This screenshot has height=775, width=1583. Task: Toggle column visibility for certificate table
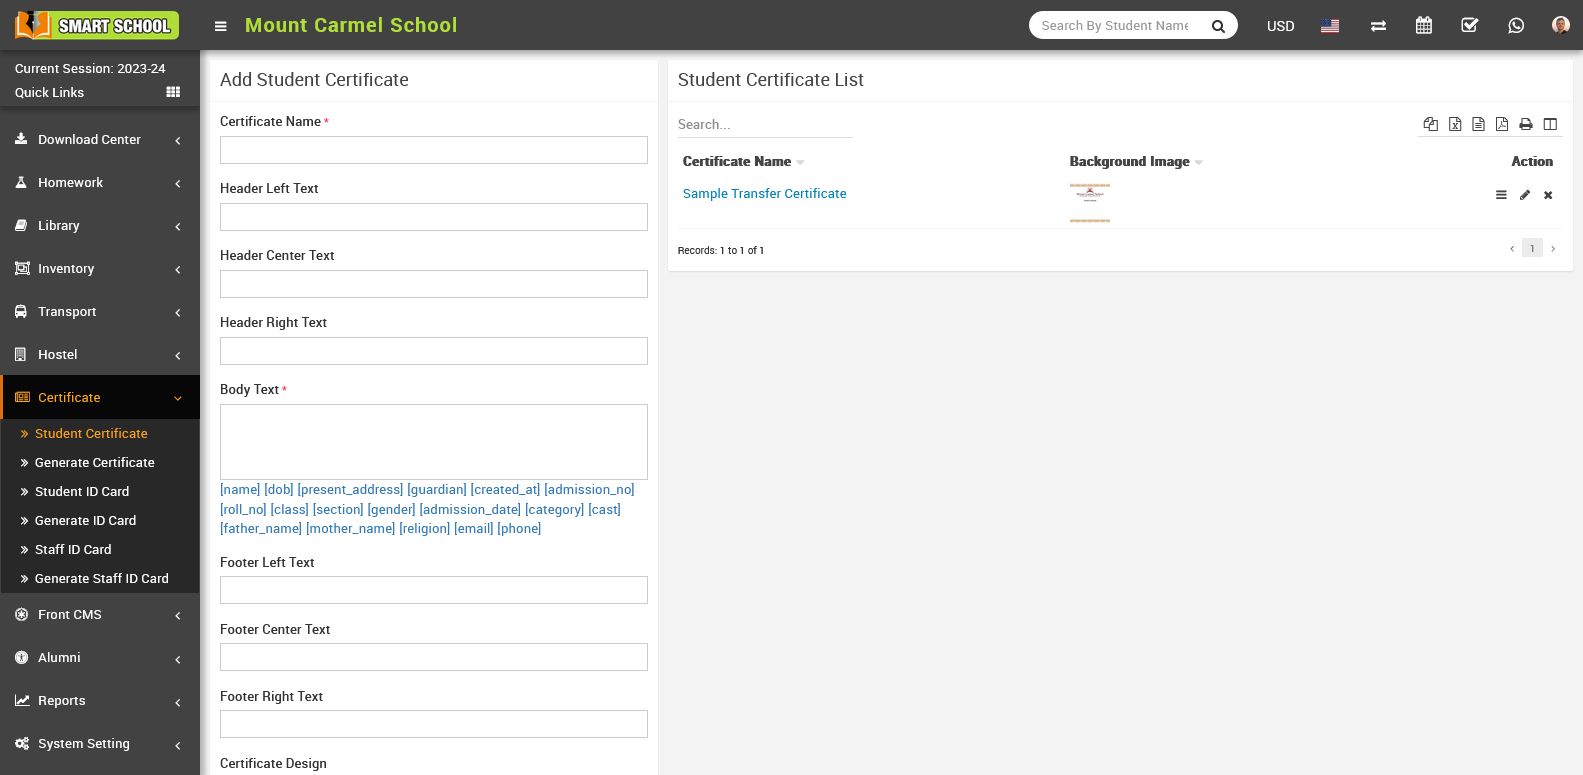tap(1550, 124)
